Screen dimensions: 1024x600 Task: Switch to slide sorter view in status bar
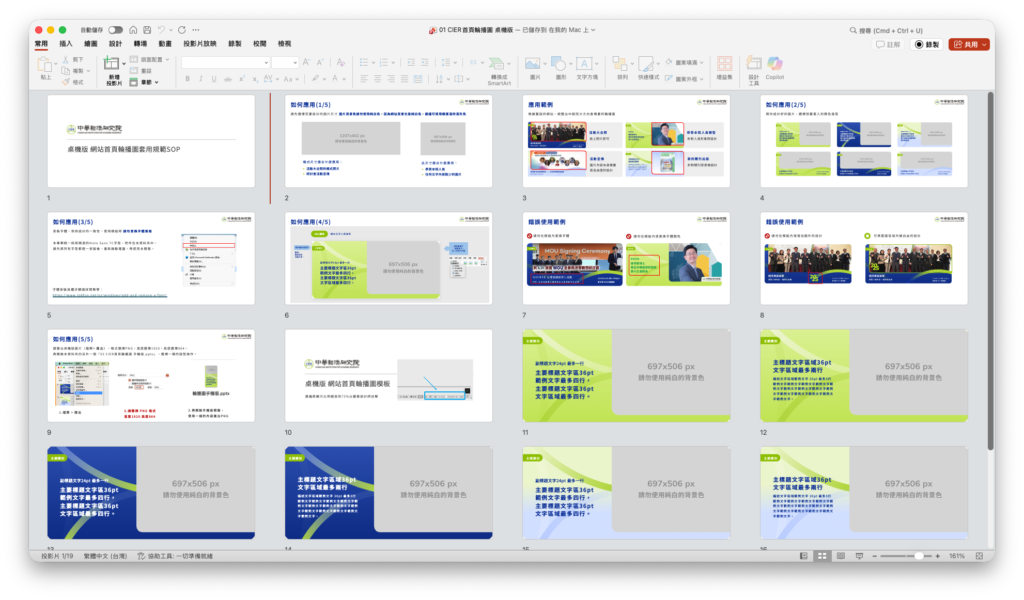click(821, 555)
